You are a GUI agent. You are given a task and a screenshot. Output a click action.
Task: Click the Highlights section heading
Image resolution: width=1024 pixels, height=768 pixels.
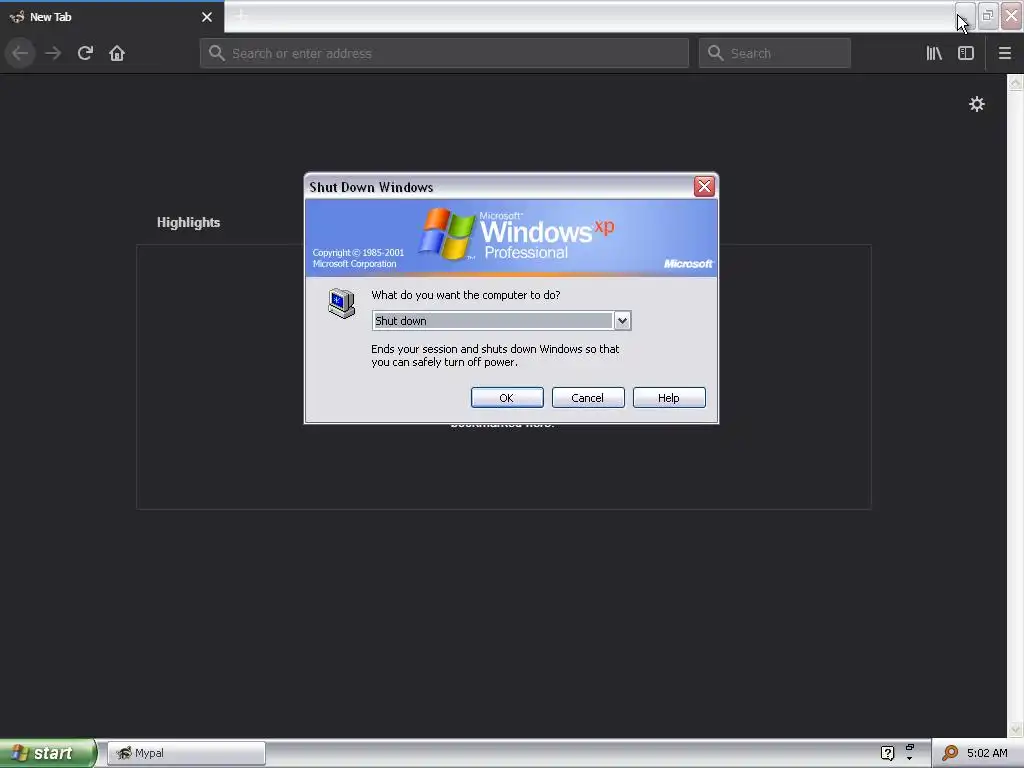click(188, 222)
